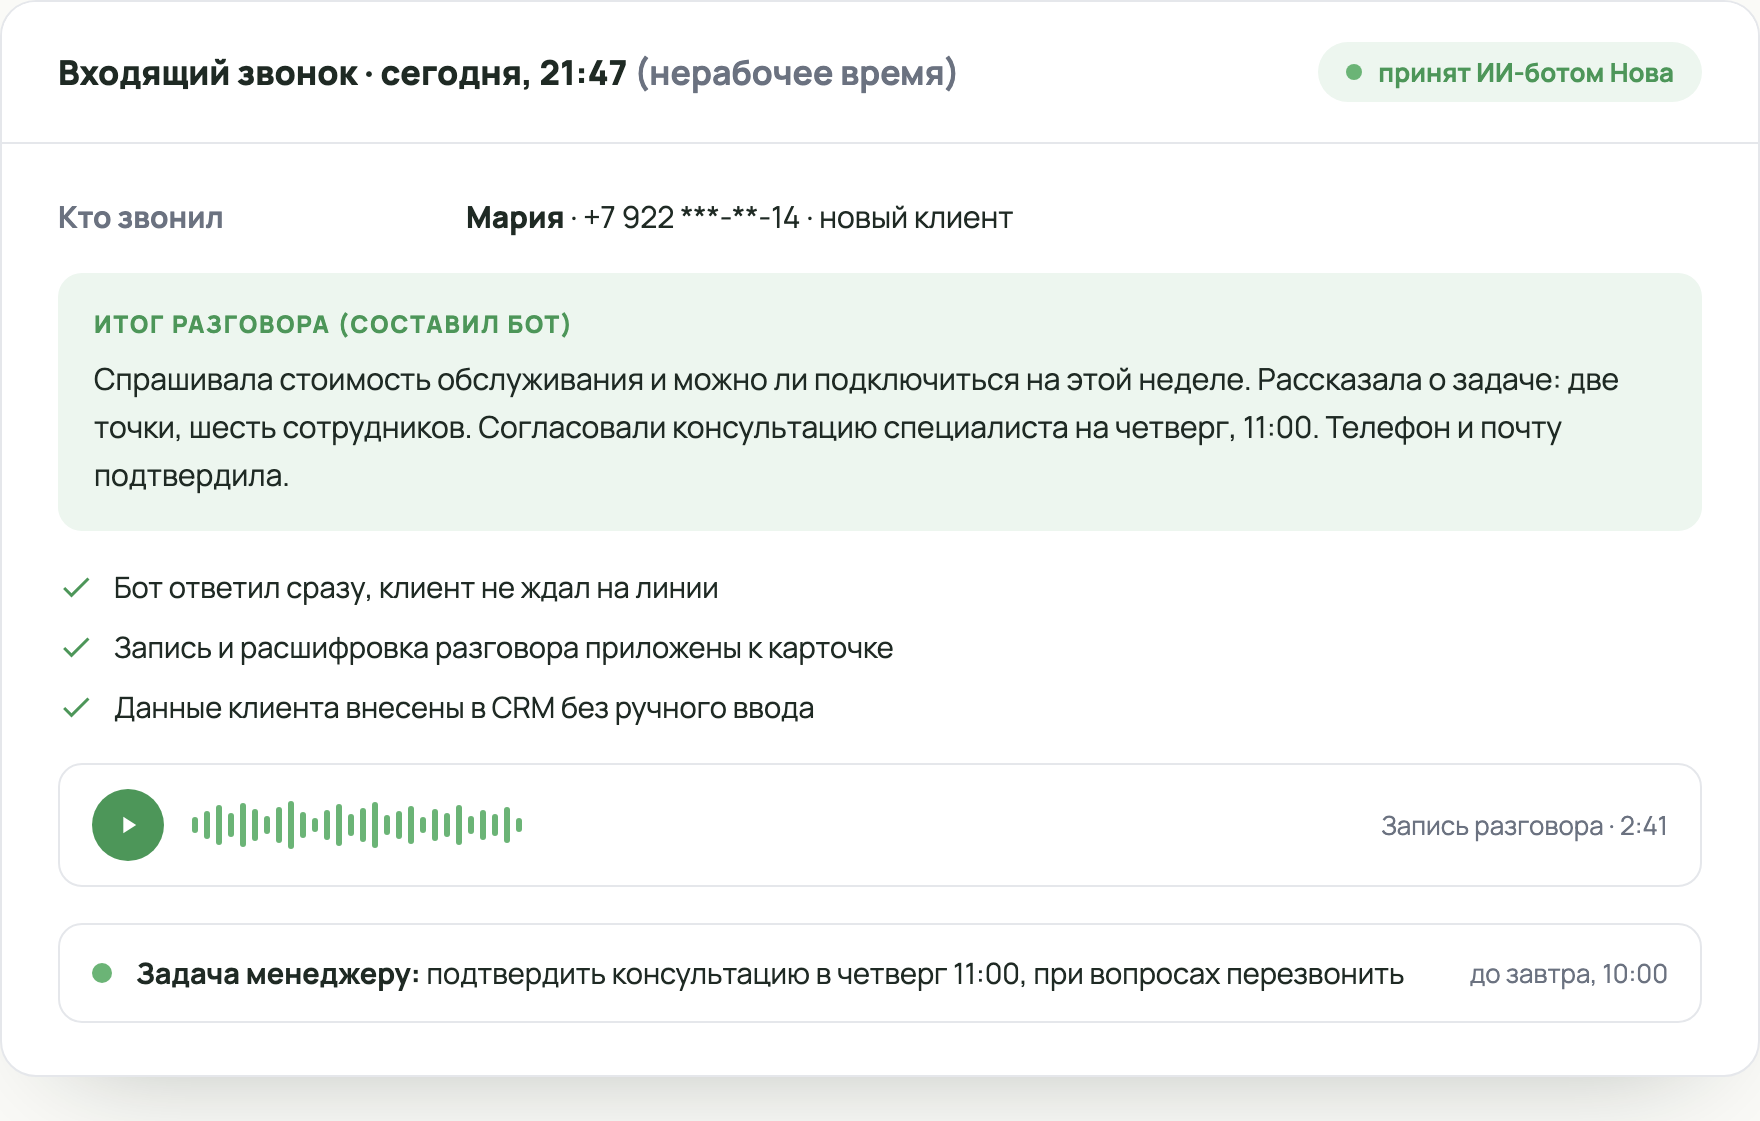The height and width of the screenshot is (1121, 1760).
Task: Click the summary text starting with 'Спрашивала стоимость обслуживания'
Action: pyautogui.click(x=856, y=427)
